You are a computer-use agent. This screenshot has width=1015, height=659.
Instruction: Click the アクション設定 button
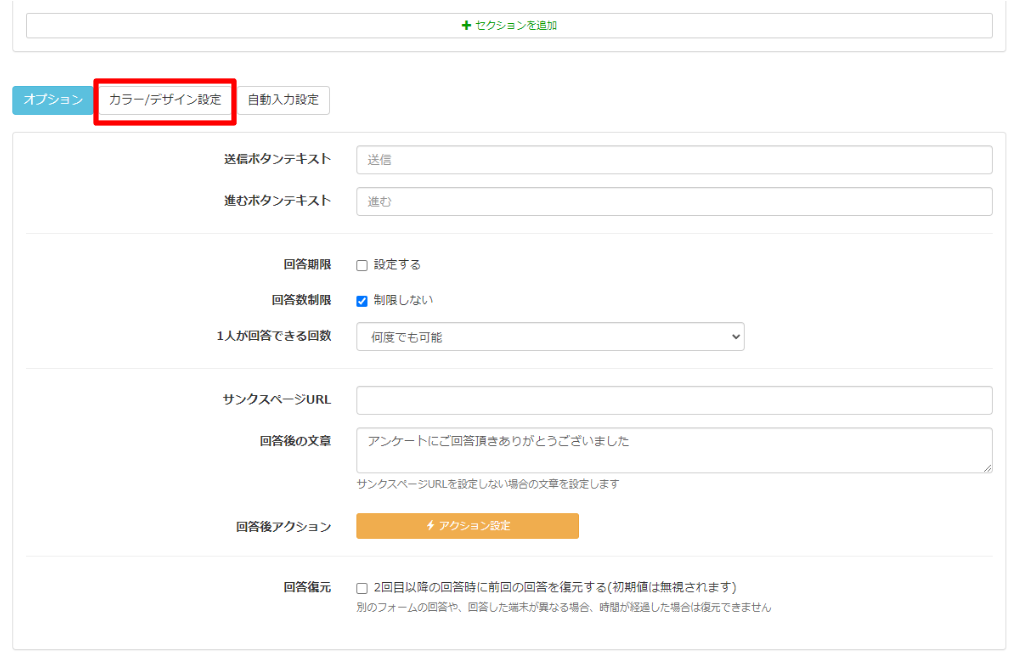(467, 526)
